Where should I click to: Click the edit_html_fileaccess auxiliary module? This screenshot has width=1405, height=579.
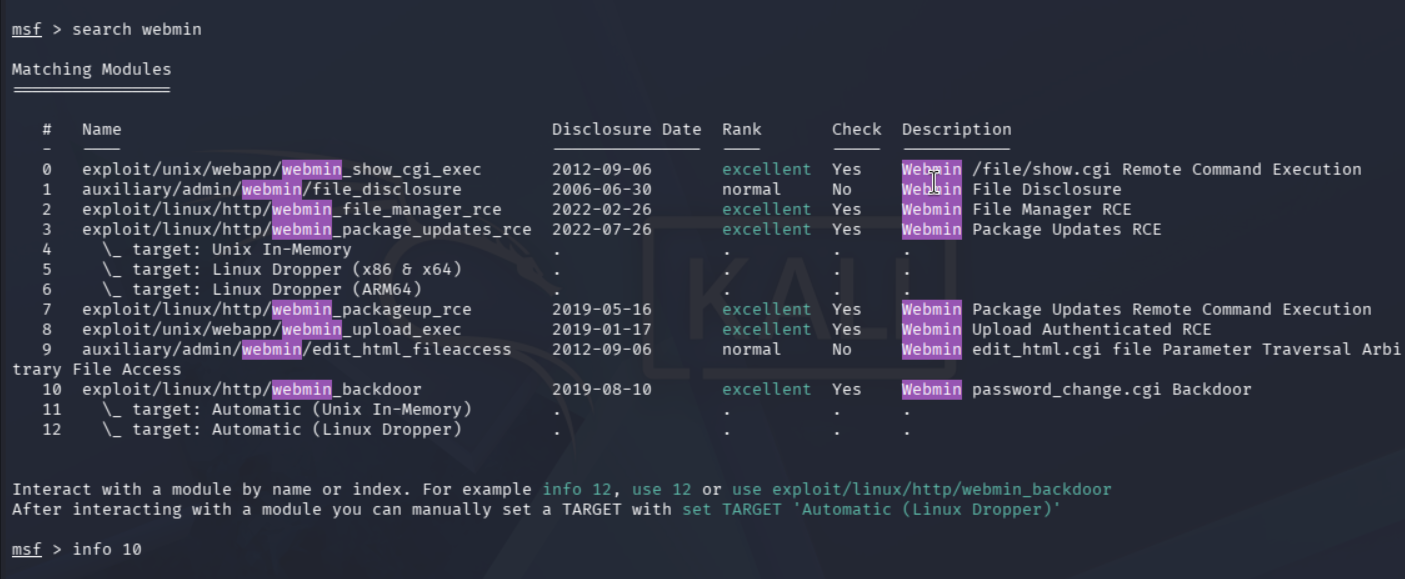296,349
